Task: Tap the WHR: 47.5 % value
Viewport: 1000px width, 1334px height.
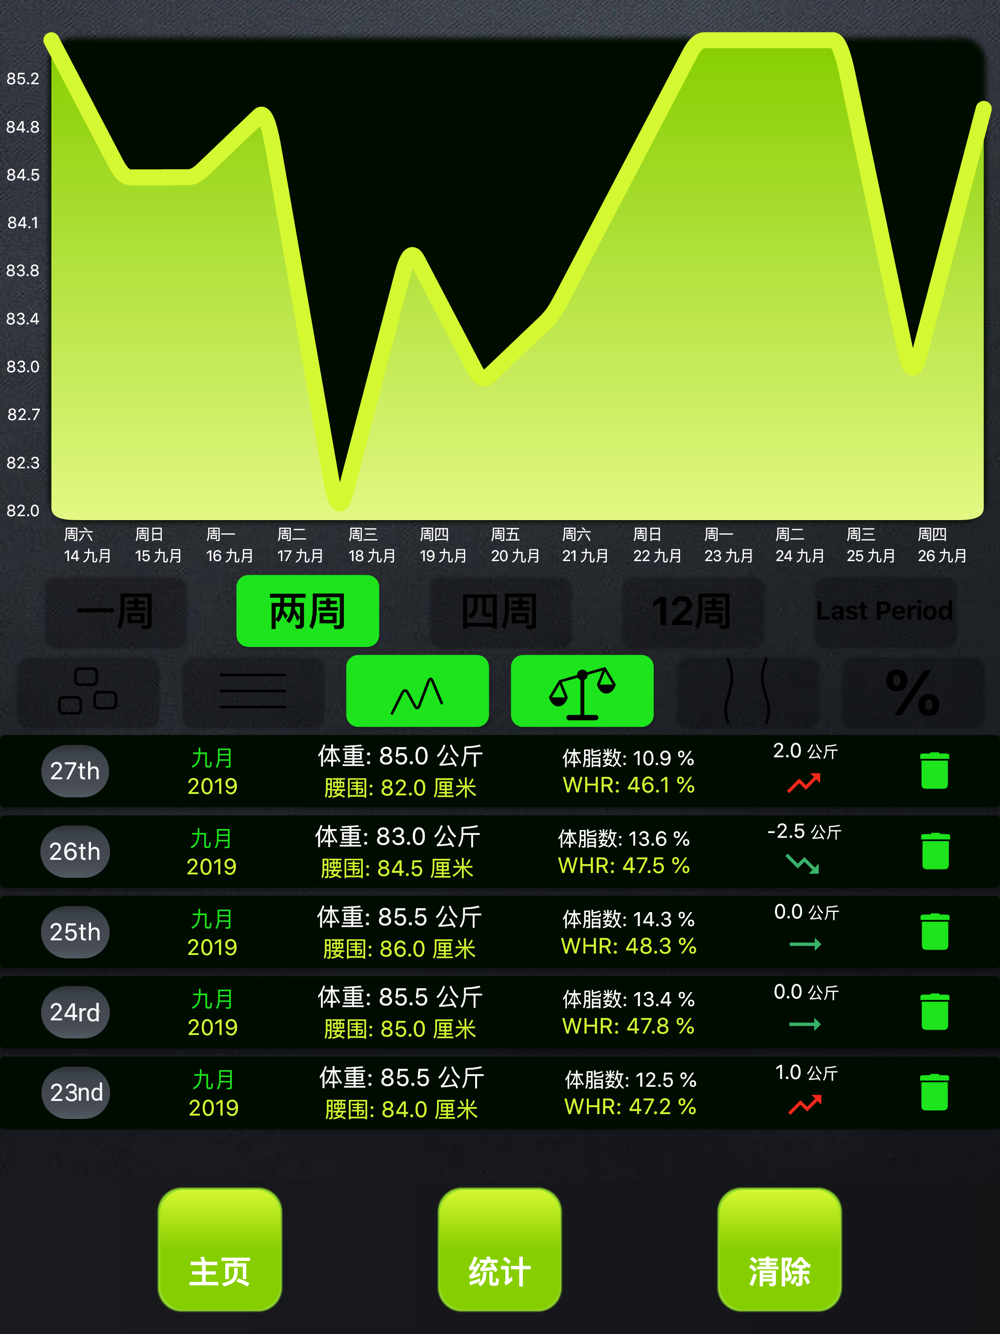Action: click(x=624, y=866)
